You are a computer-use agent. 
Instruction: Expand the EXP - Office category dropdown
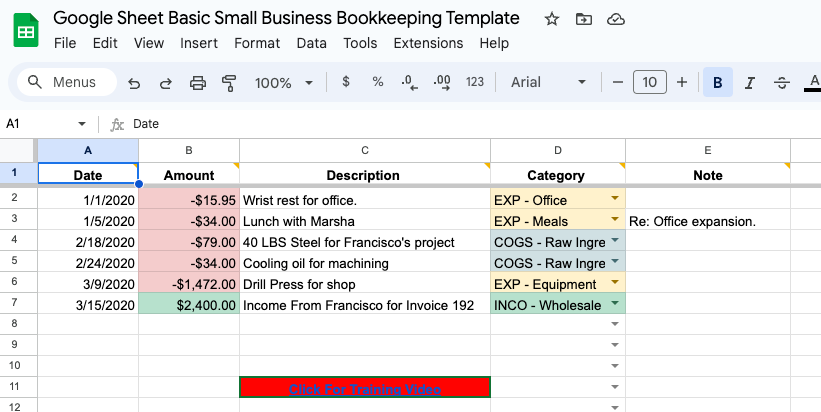click(x=614, y=199)
